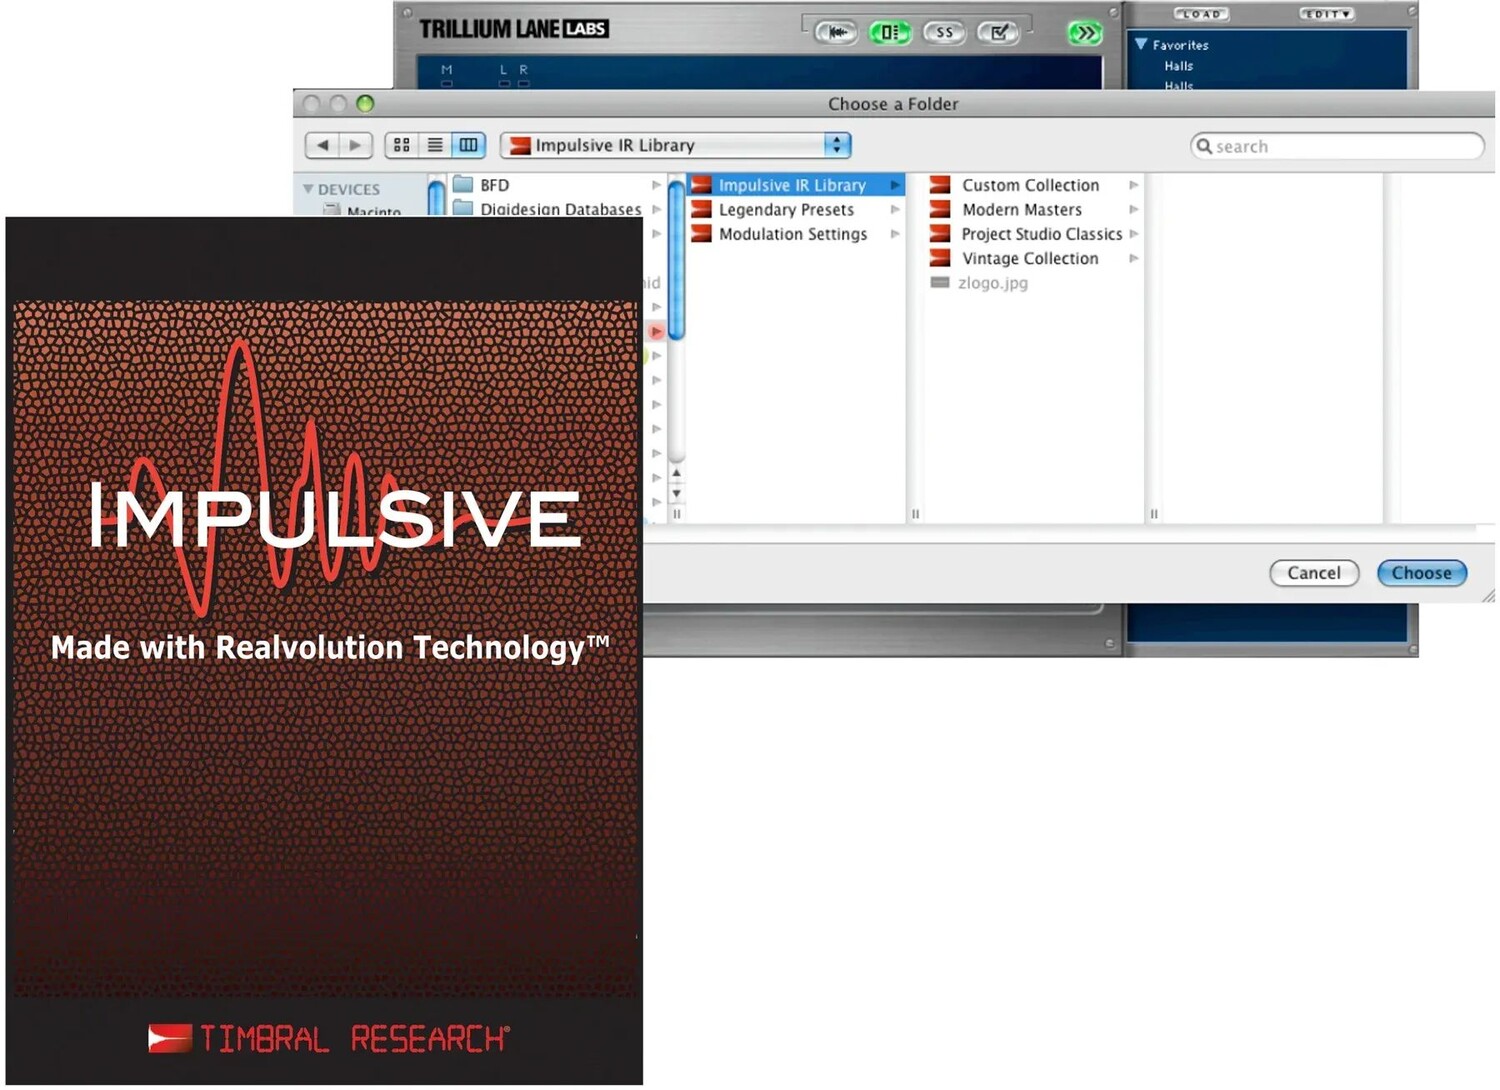Click the blue scrollbar thumb in first column
Viewport: 1500px width, 1090px height.
tap(677, 260)
